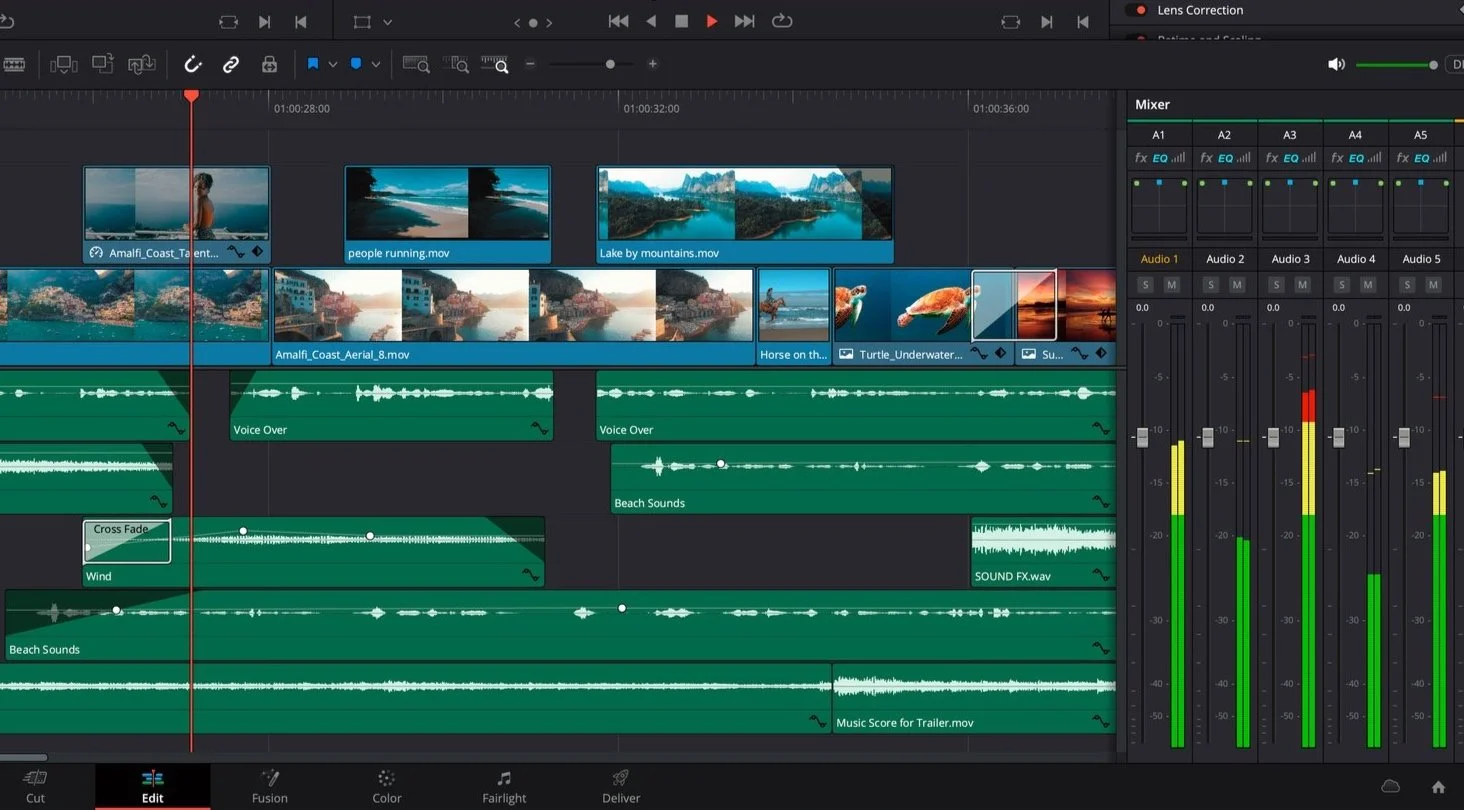Open the flag color dropdown arrow
This screenshot has height=810, width=1464.
333,65
